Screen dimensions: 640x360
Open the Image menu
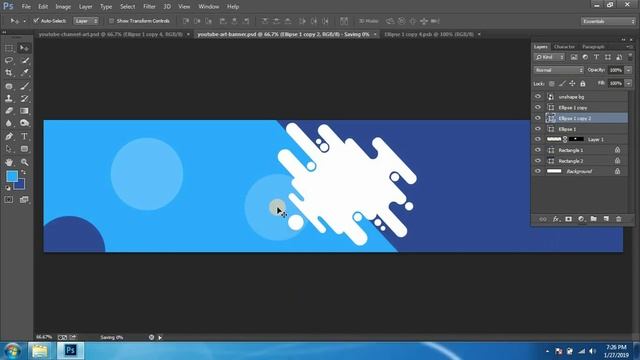click(x=63, y=7)
